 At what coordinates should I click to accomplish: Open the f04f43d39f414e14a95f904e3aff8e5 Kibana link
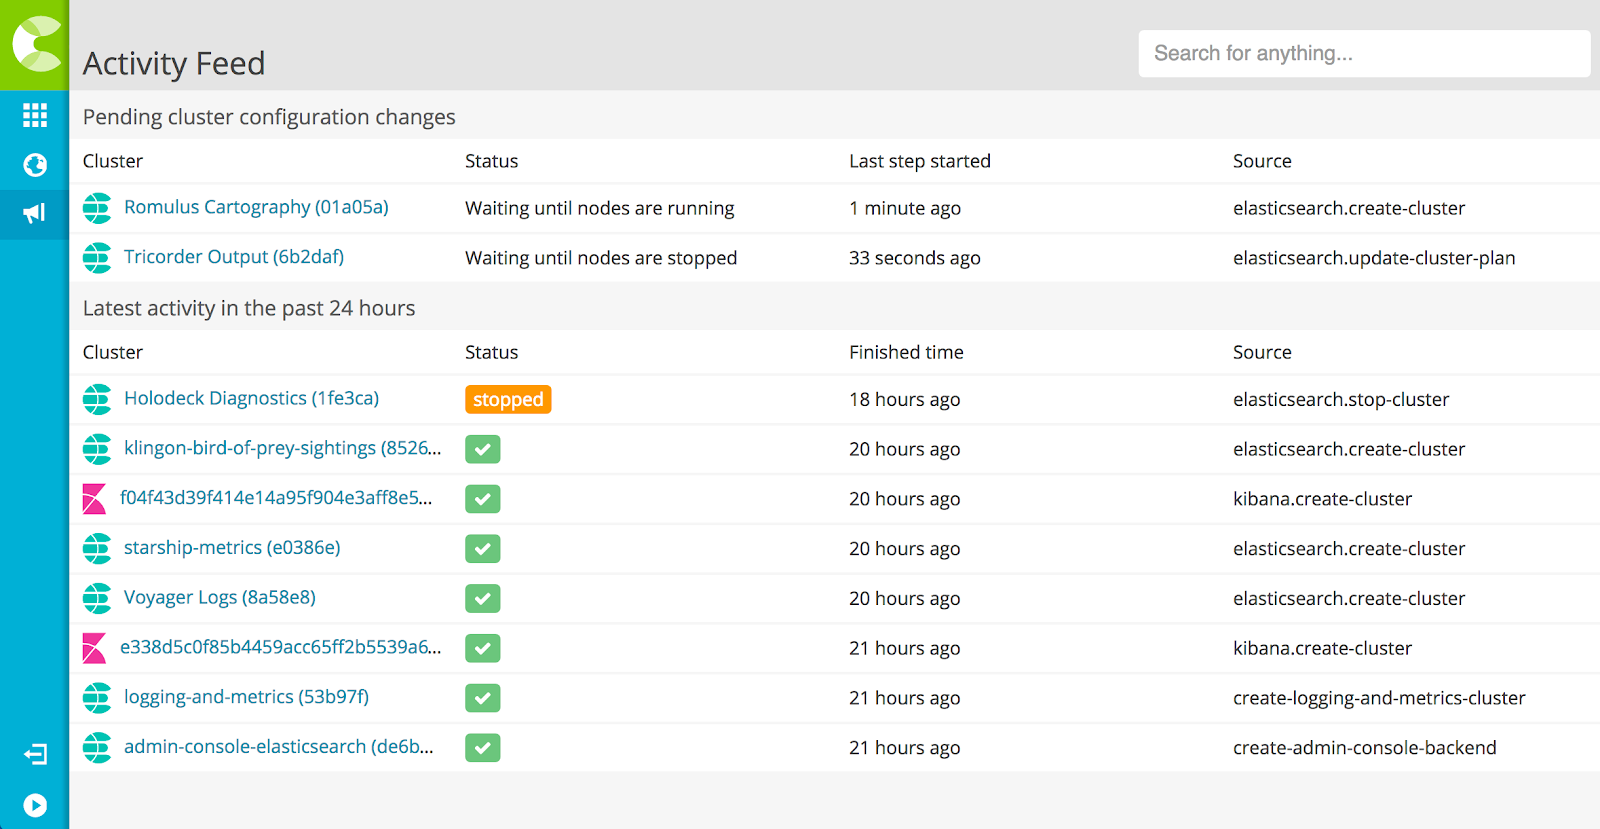[276, 497]
